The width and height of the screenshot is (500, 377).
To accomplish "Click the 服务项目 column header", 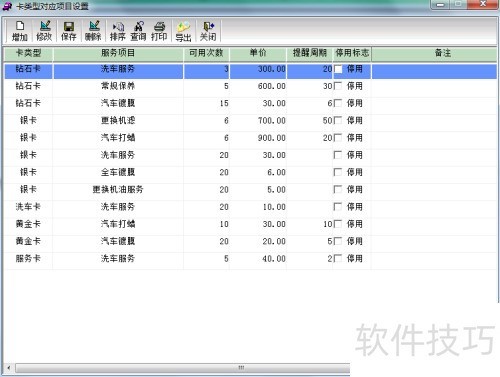I will click(x=118, y=53).
